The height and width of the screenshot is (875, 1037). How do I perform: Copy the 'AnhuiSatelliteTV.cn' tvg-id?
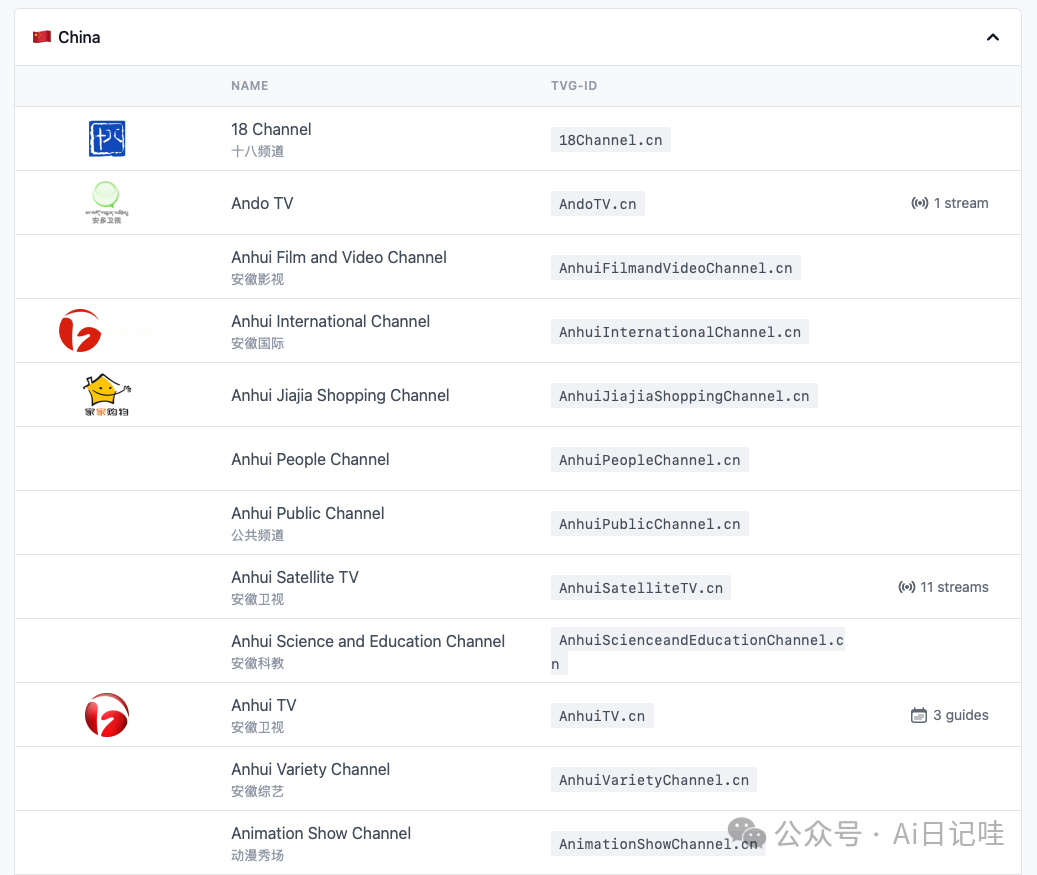pos(641,588)
